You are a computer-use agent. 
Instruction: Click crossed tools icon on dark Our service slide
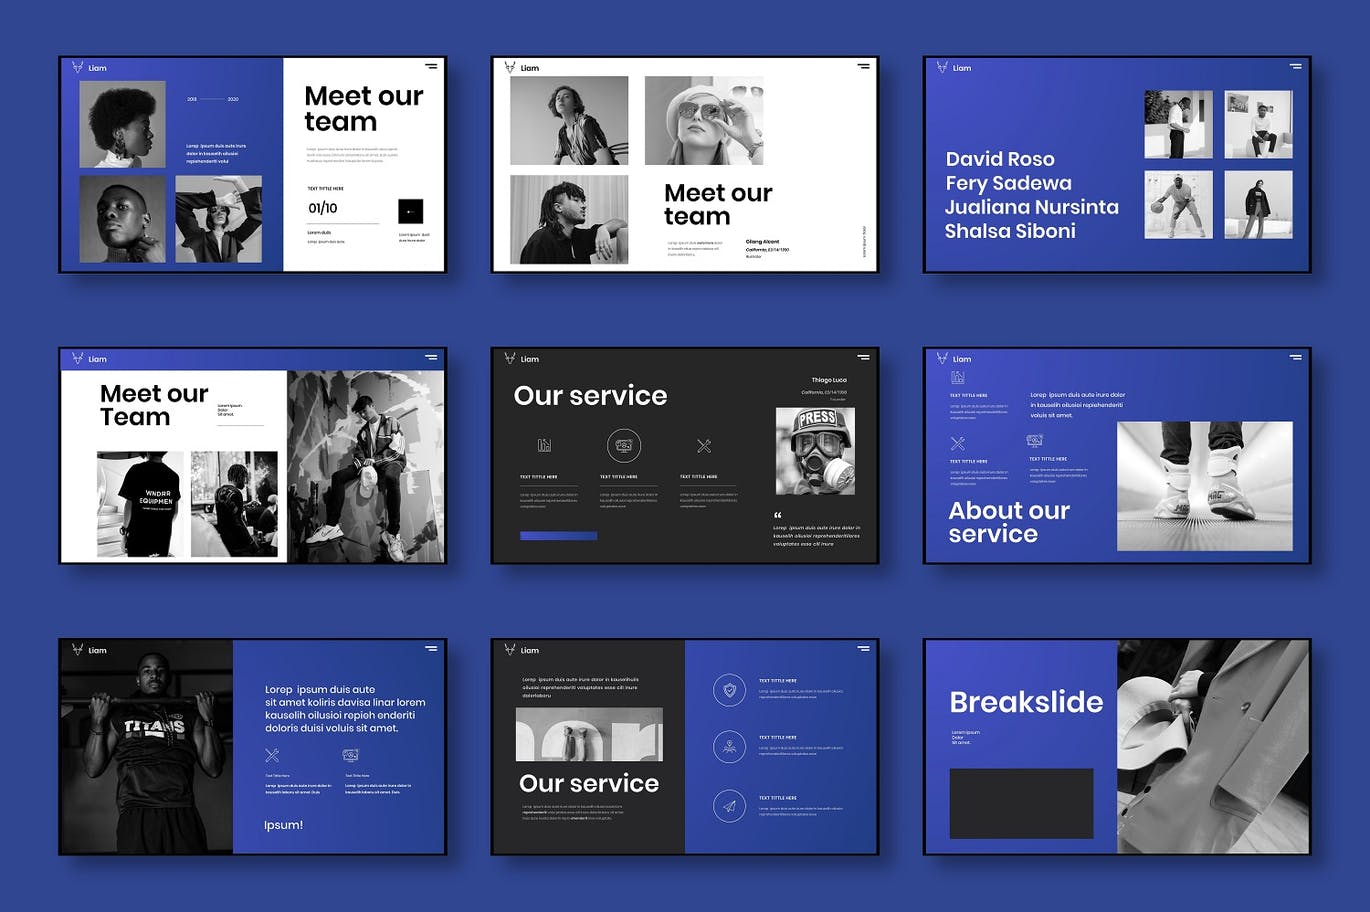(704, 446)
